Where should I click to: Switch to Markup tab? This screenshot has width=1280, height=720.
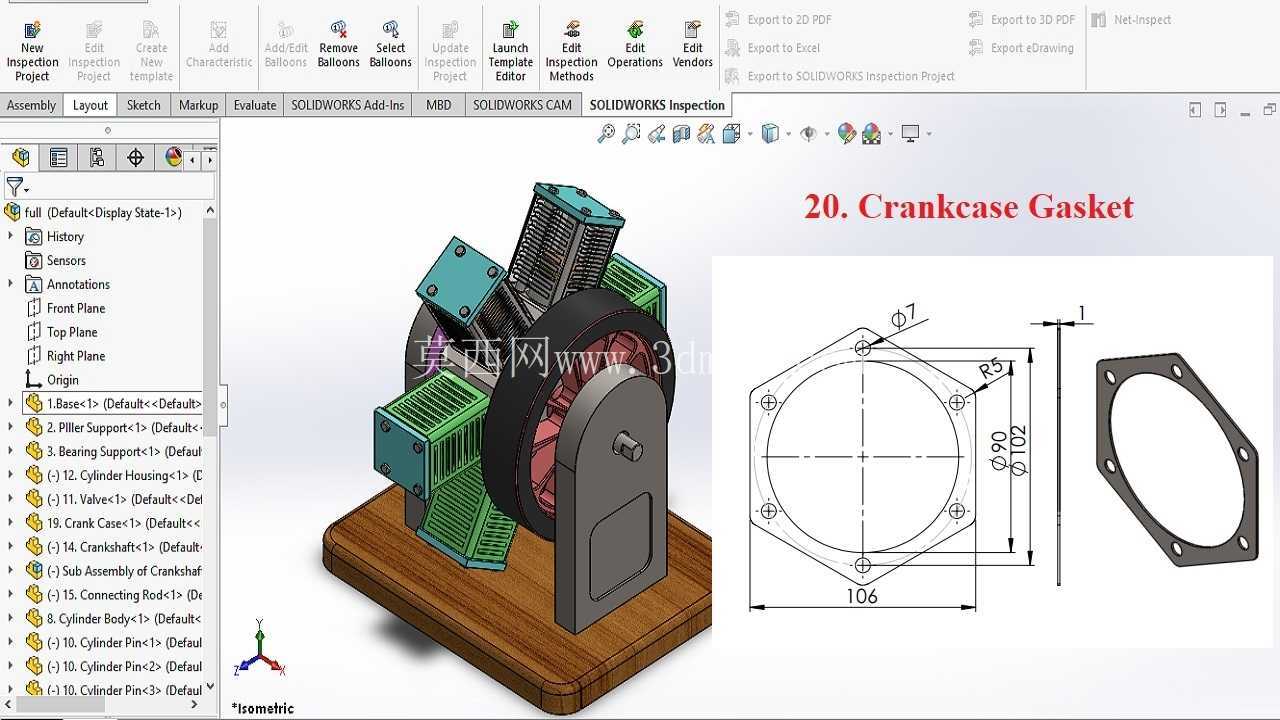point(198,105)
